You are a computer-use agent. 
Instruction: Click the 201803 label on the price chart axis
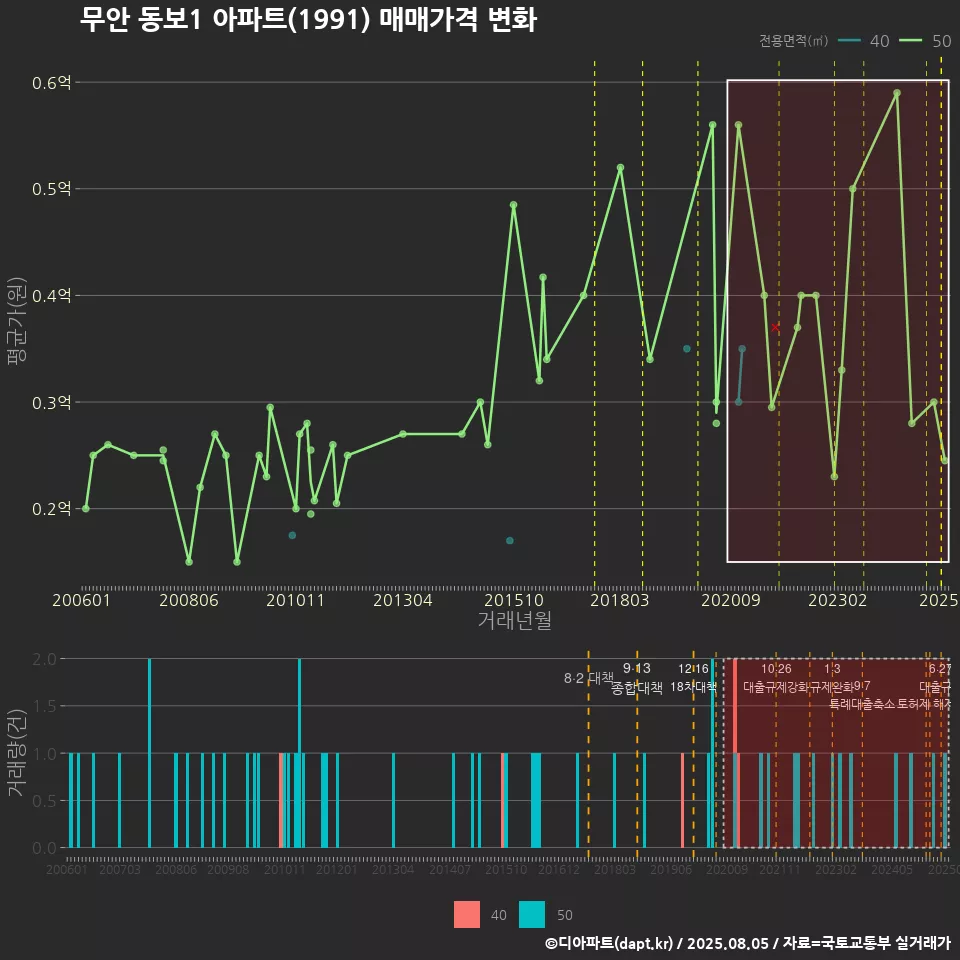[x=620, y=600]
